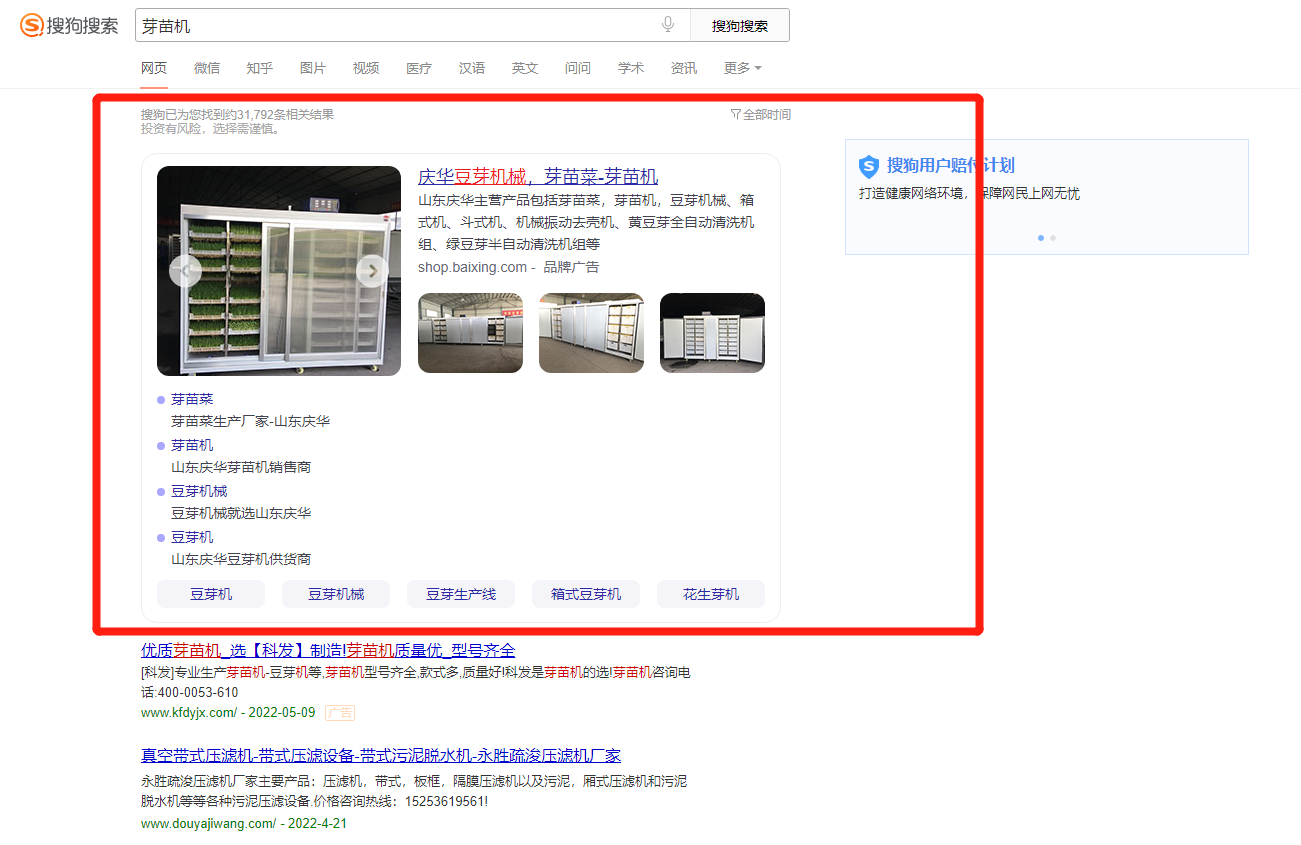Click the 箱式豆芽机 tag button
This screenshot has height=845, width=1301.
(586, 594)
